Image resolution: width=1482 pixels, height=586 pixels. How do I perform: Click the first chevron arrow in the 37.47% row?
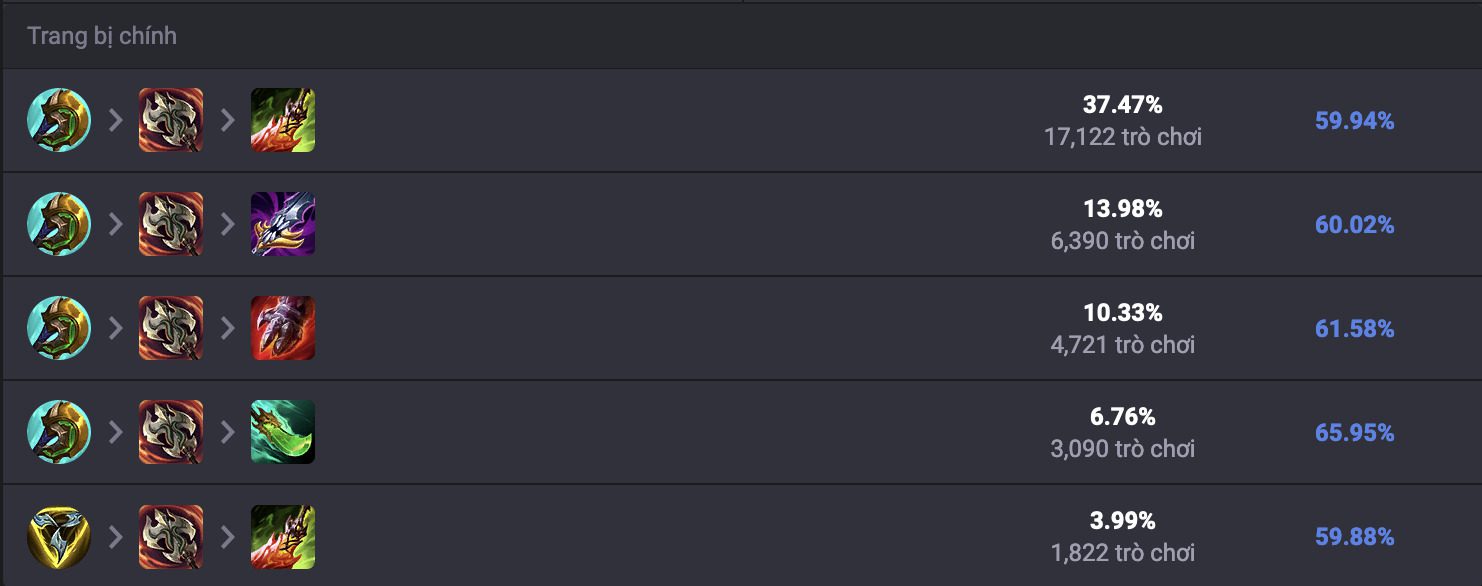click(x=115, y=120)
